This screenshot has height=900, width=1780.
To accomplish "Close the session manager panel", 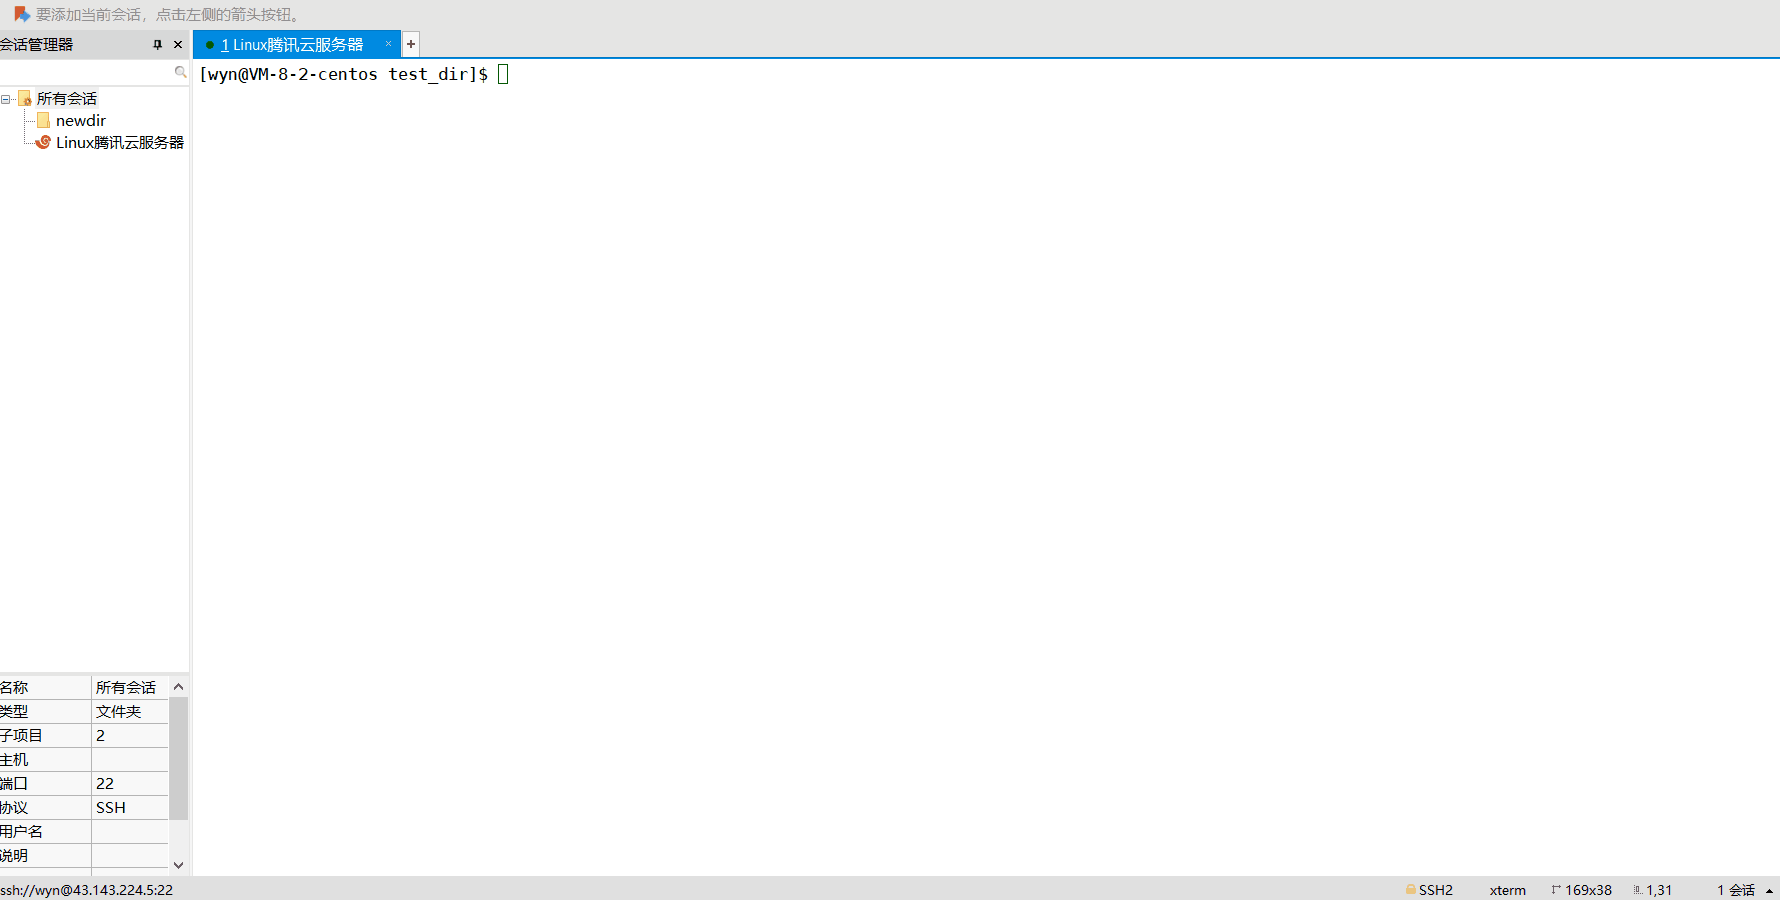I will tap(178, 45).
